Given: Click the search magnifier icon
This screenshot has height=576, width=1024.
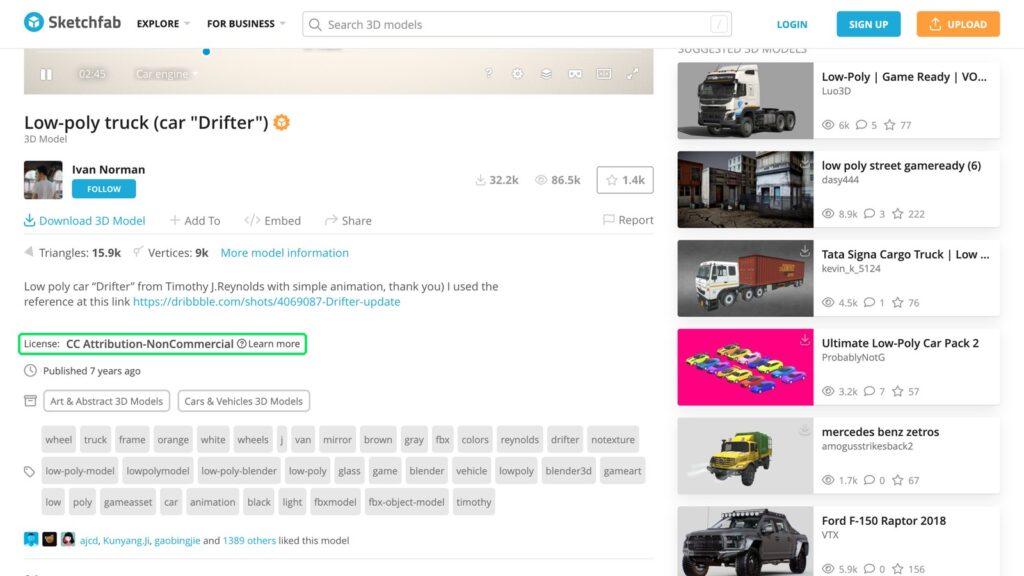Looking at the screenshot, I should click(x=315, y=25).
